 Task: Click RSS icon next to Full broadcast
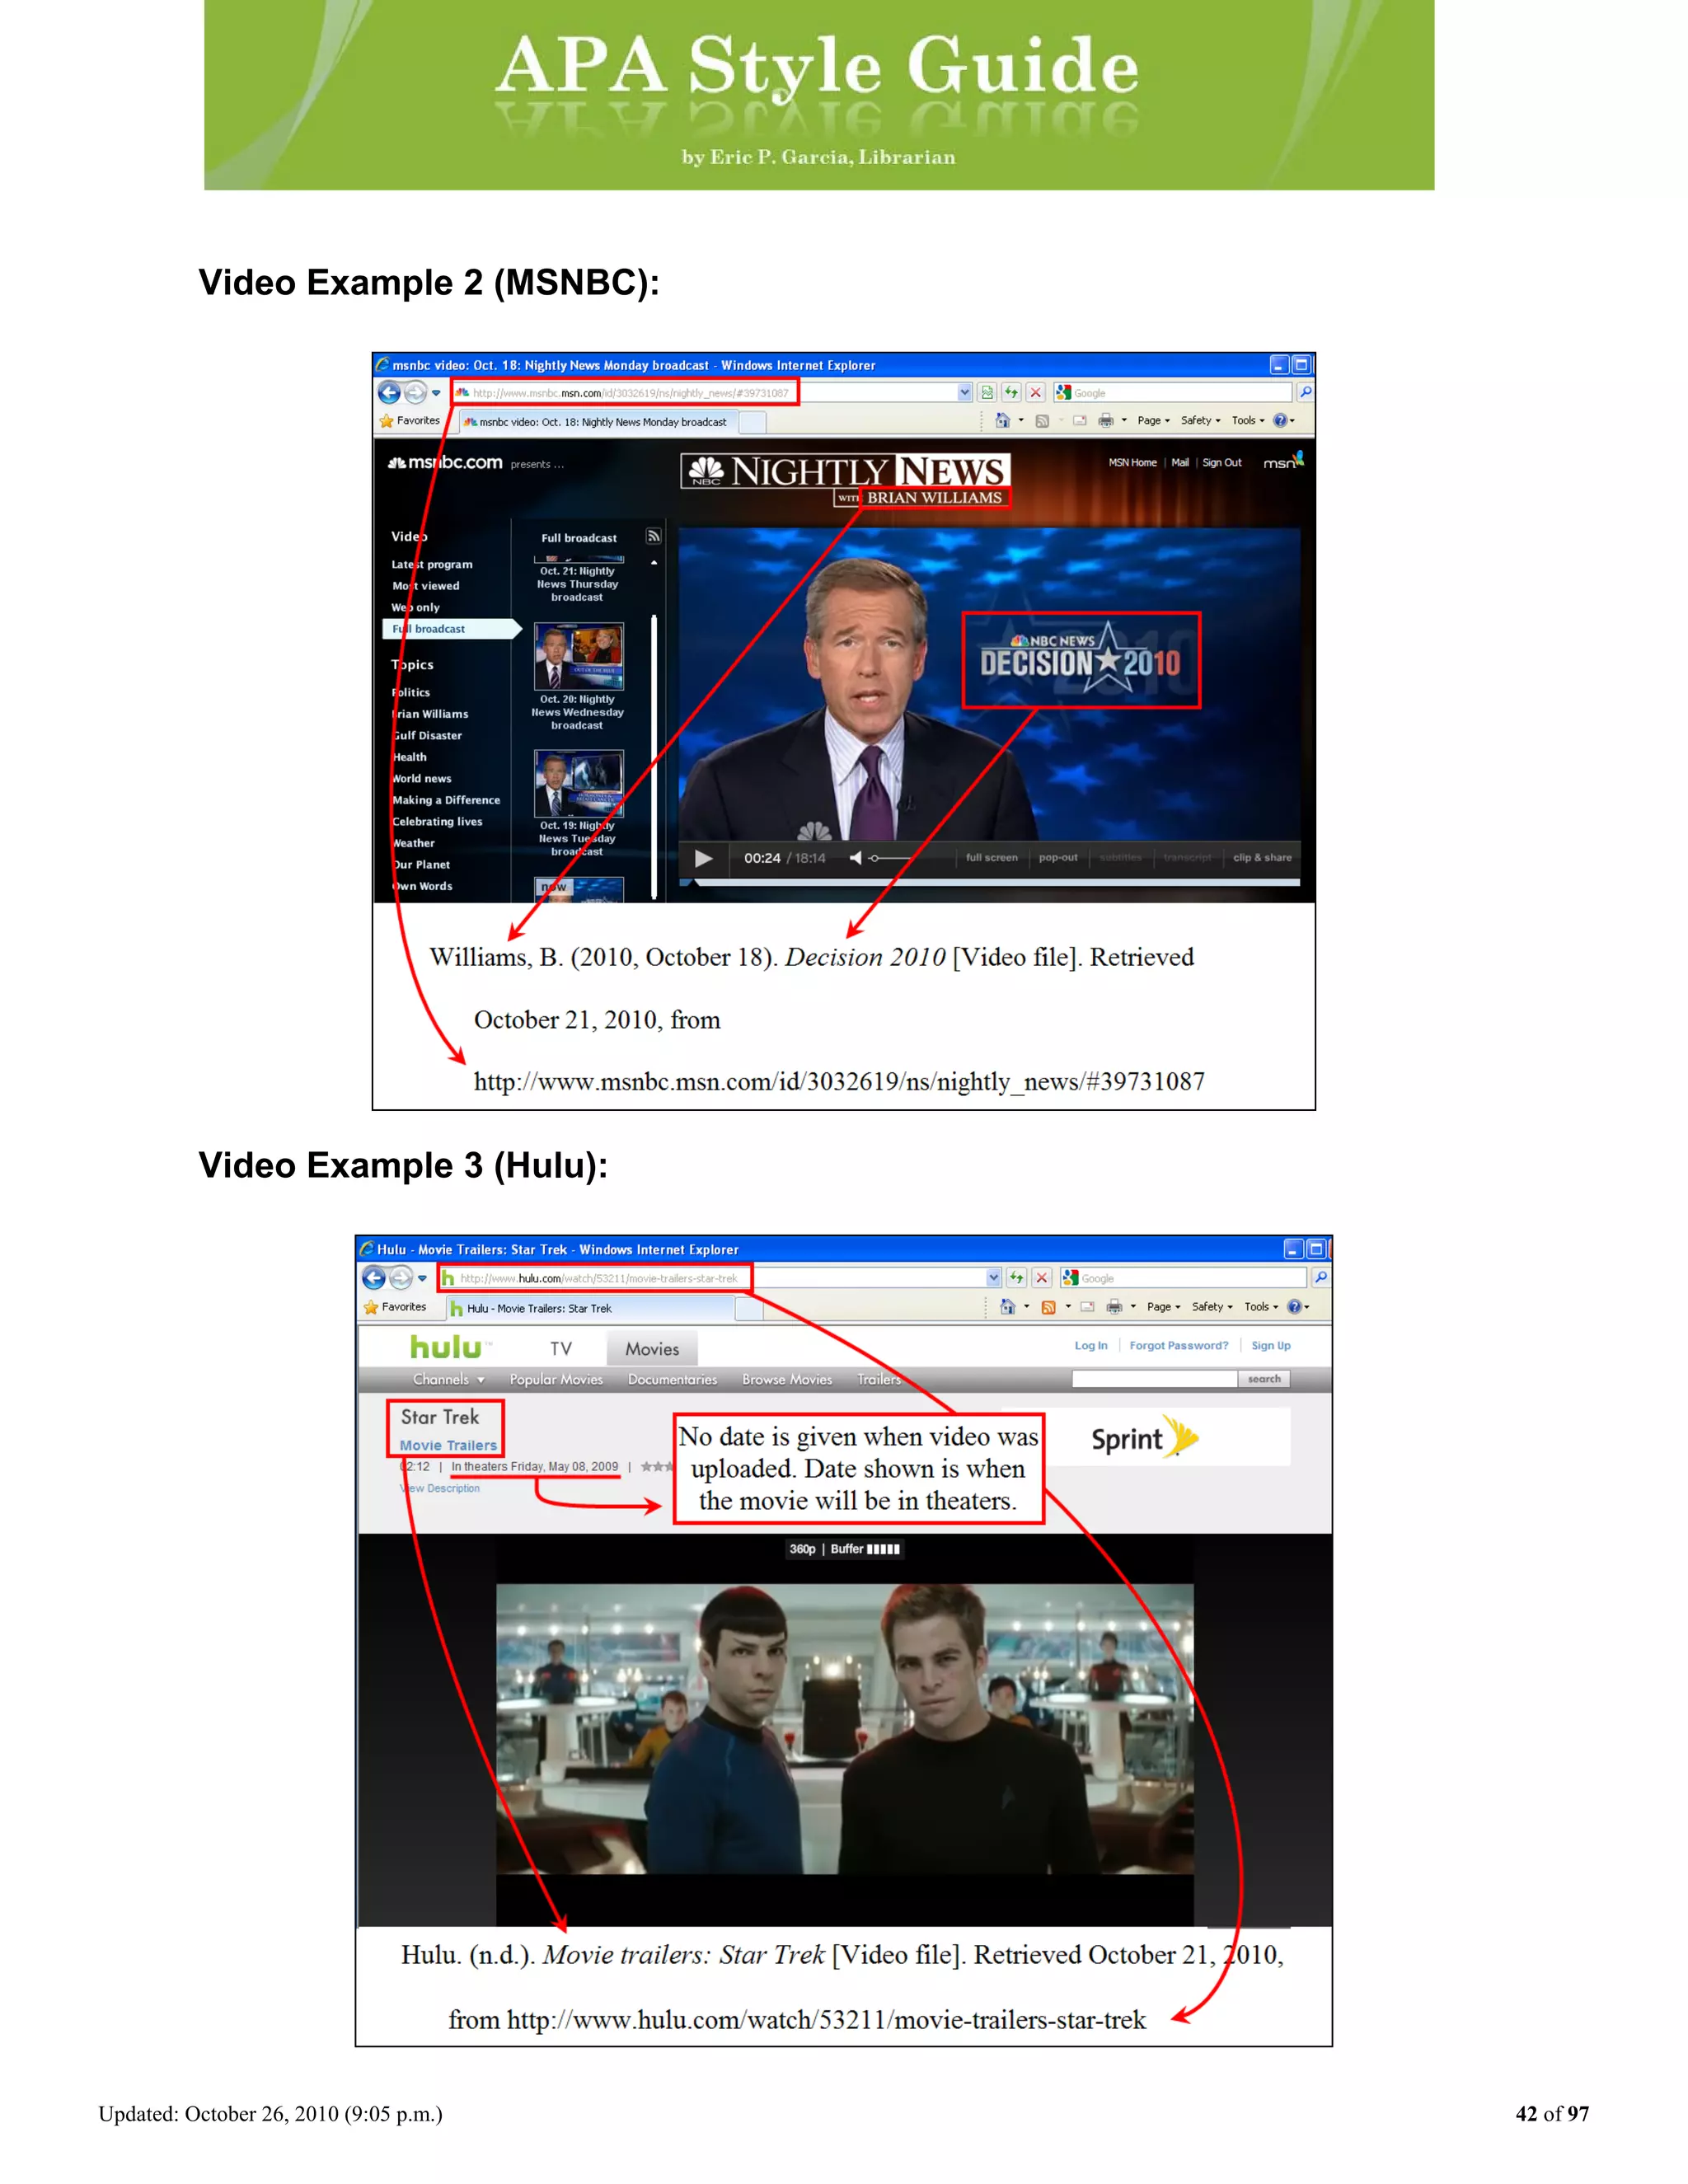click(x=653, y=536)
